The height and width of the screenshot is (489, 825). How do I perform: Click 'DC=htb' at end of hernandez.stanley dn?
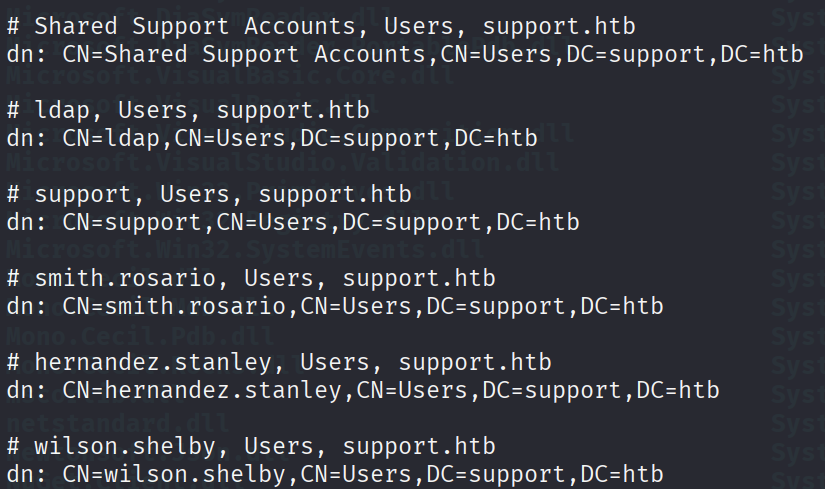(x=678, y=391)
